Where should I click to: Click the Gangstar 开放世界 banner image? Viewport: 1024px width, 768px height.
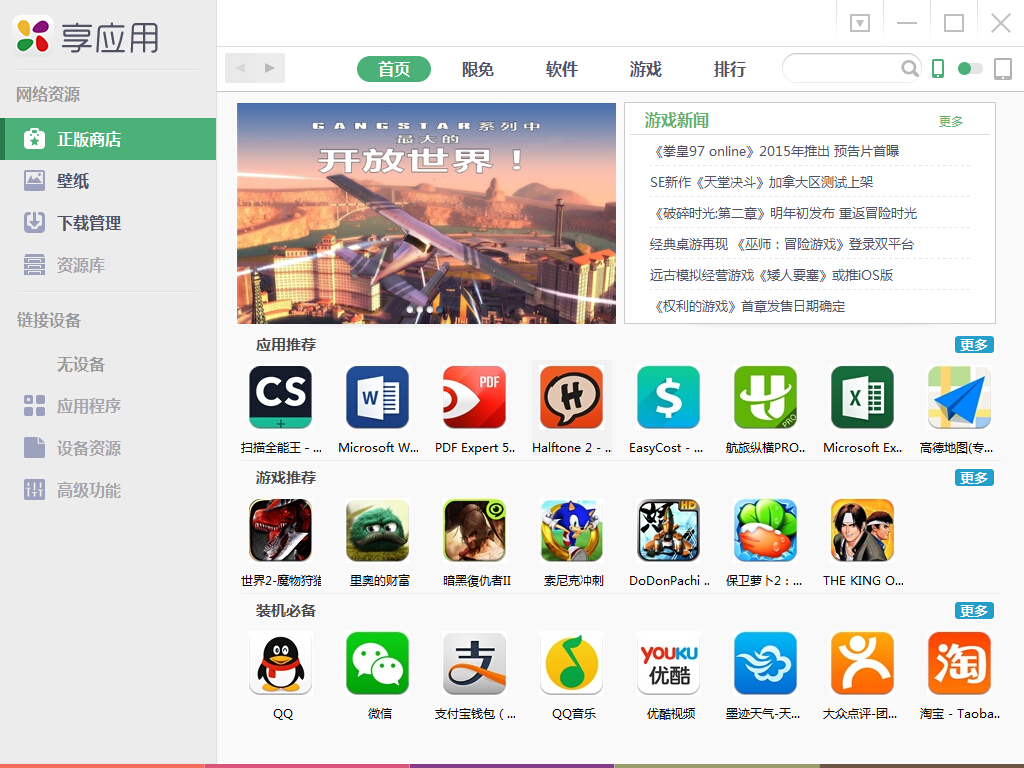[x=426, y=214]
